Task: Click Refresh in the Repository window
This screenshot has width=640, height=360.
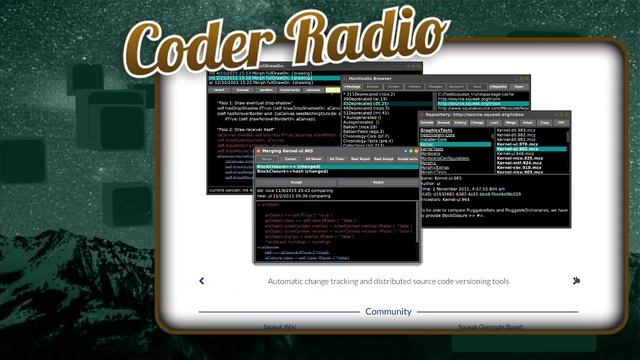Action: coord(427,122)
